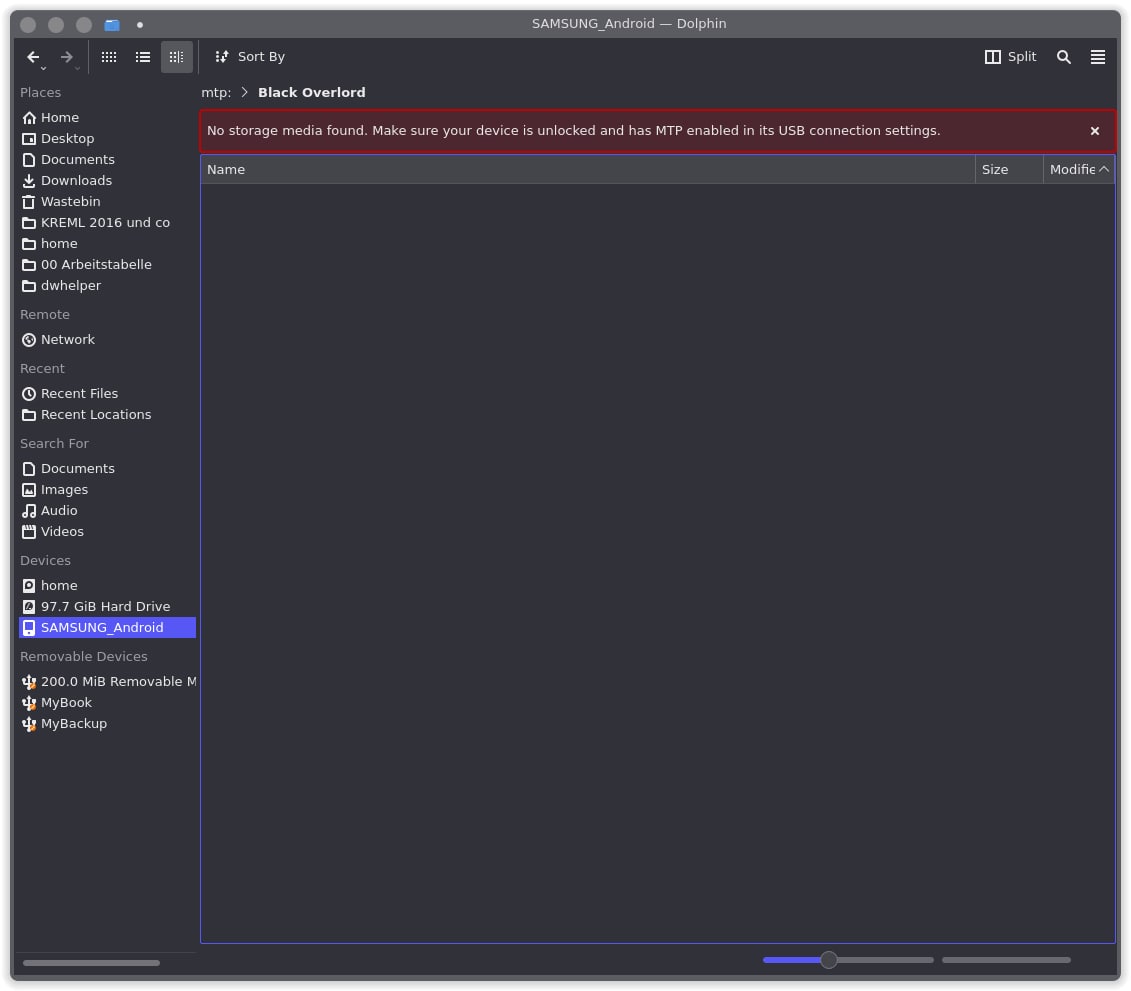1131x991 pixels.
Task: Search for Documents
Action: click(x=107, y=469)
